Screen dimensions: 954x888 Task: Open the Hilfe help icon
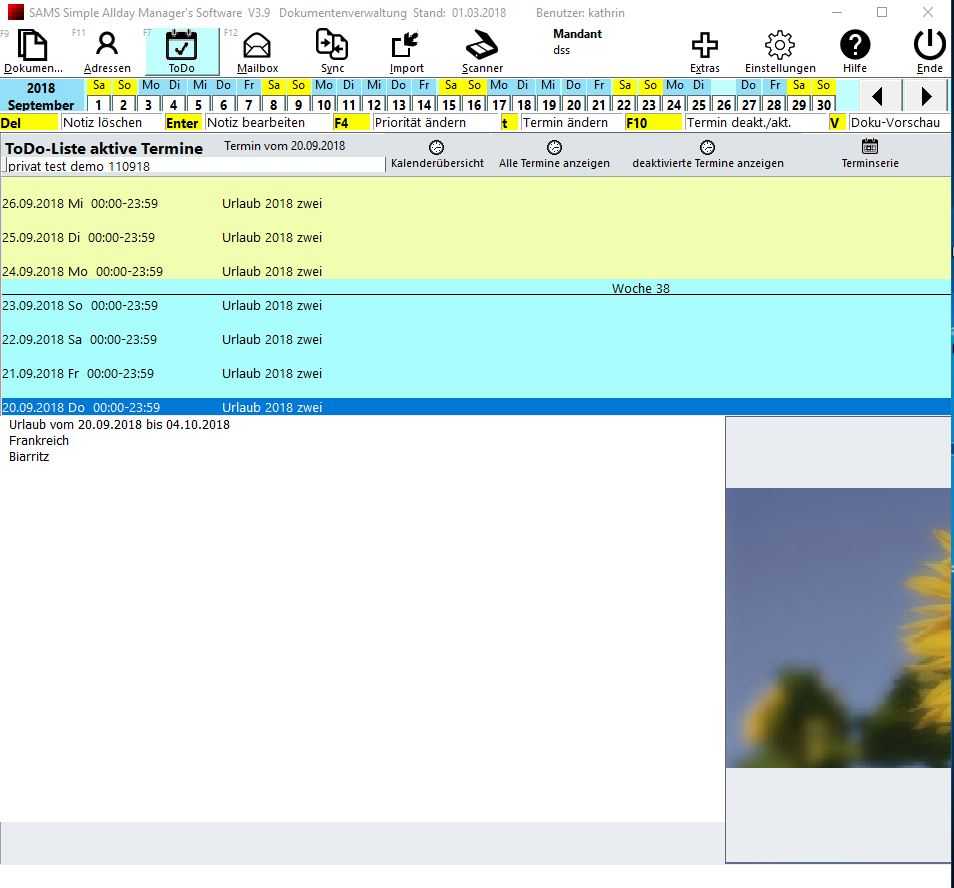coord(854,47)
